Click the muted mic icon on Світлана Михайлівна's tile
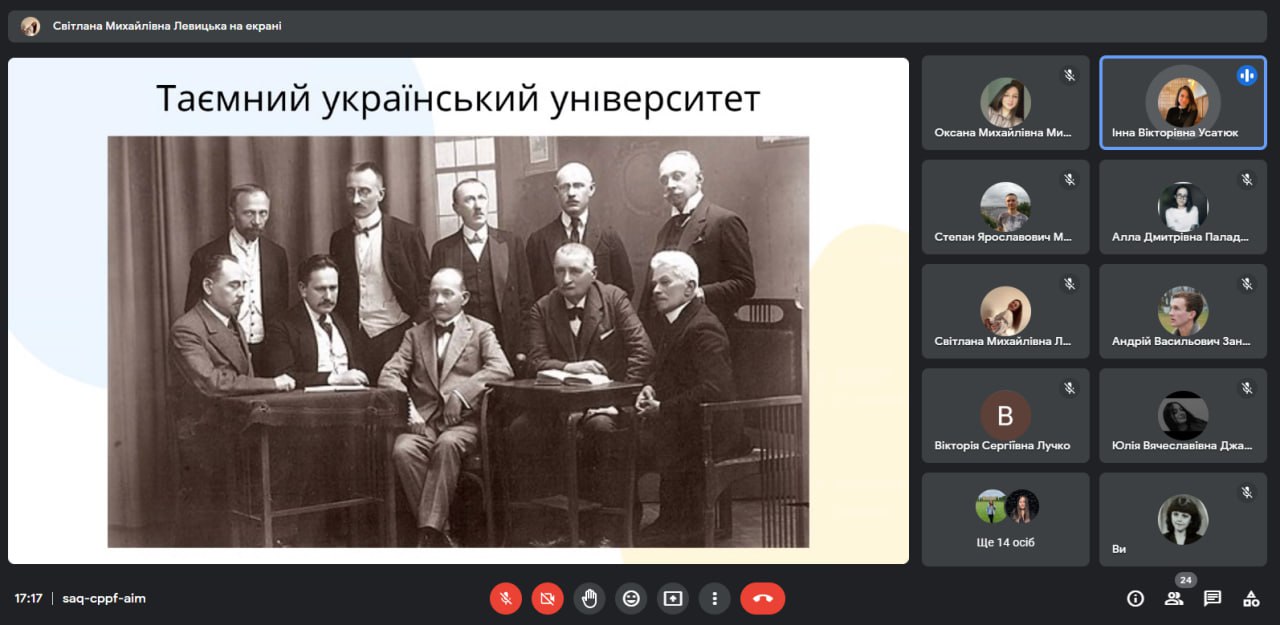This screenshot has height=625, width=1280. 1069,283
